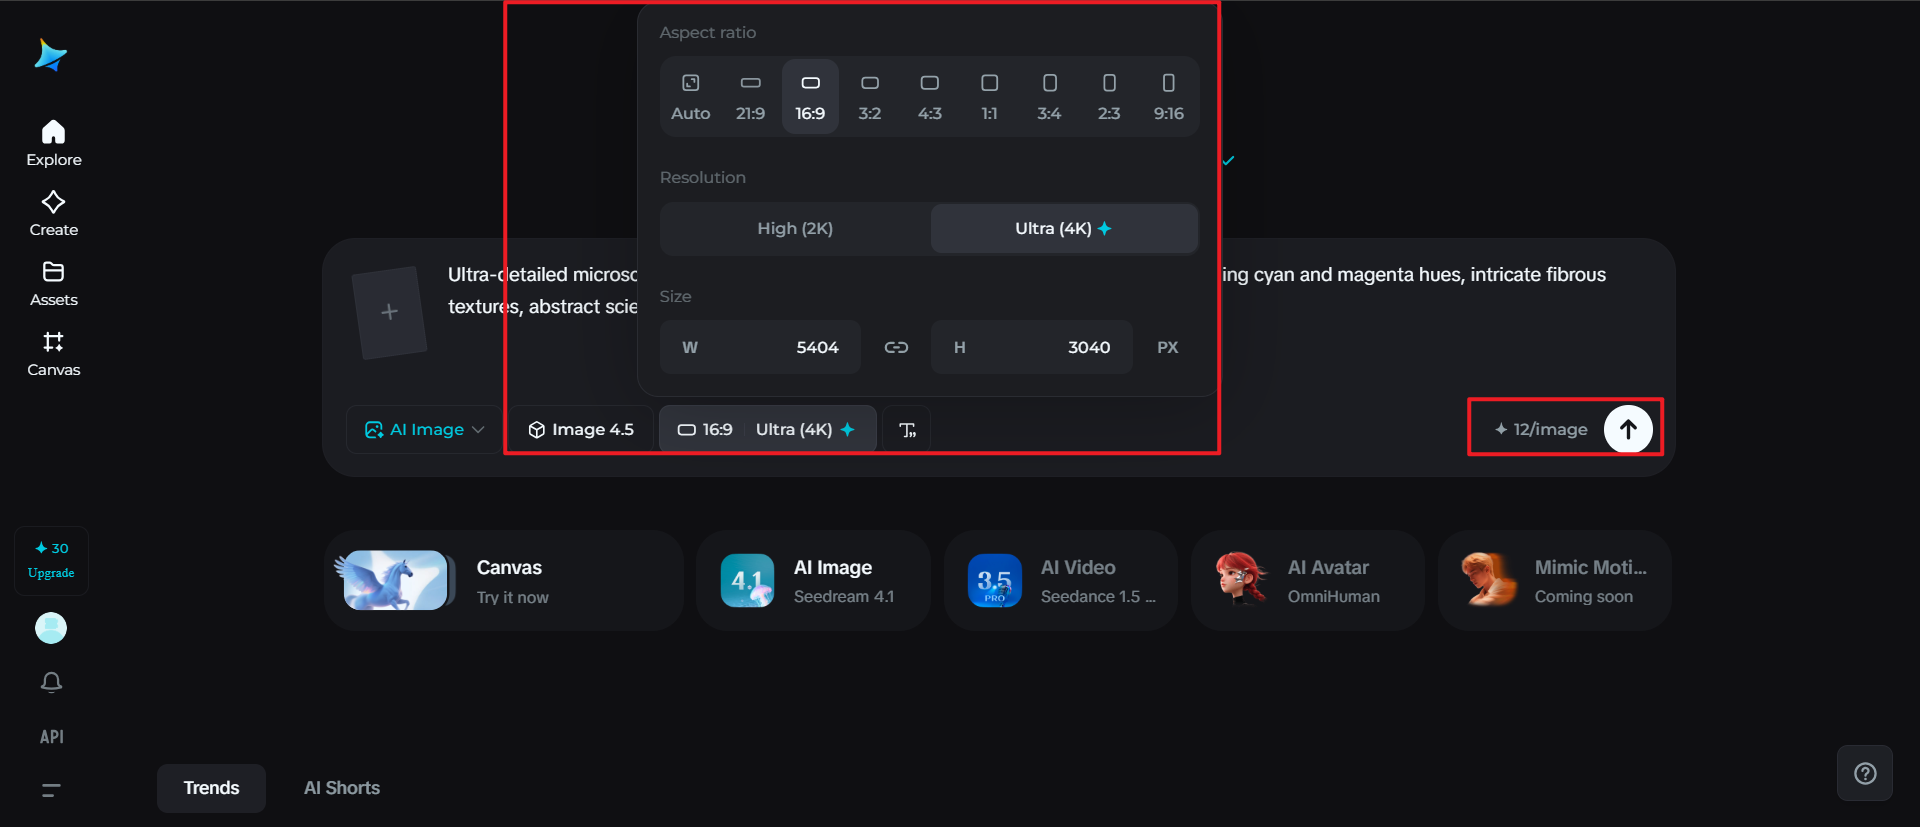The height and width of the screenshot is (827, 1920).
Task: Click the PX unit label
Action: click(1167, 348)
